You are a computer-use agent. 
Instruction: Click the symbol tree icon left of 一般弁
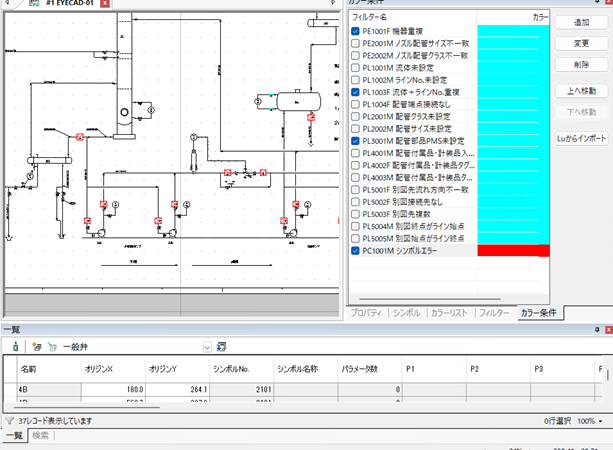pyautogui.click(x=52, y=346)
